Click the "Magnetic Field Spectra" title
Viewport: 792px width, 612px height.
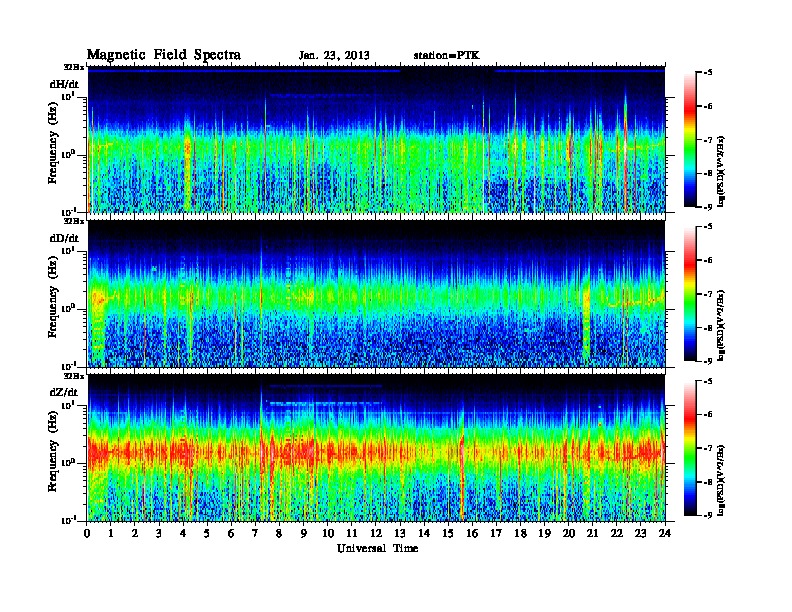pos(164,55)
